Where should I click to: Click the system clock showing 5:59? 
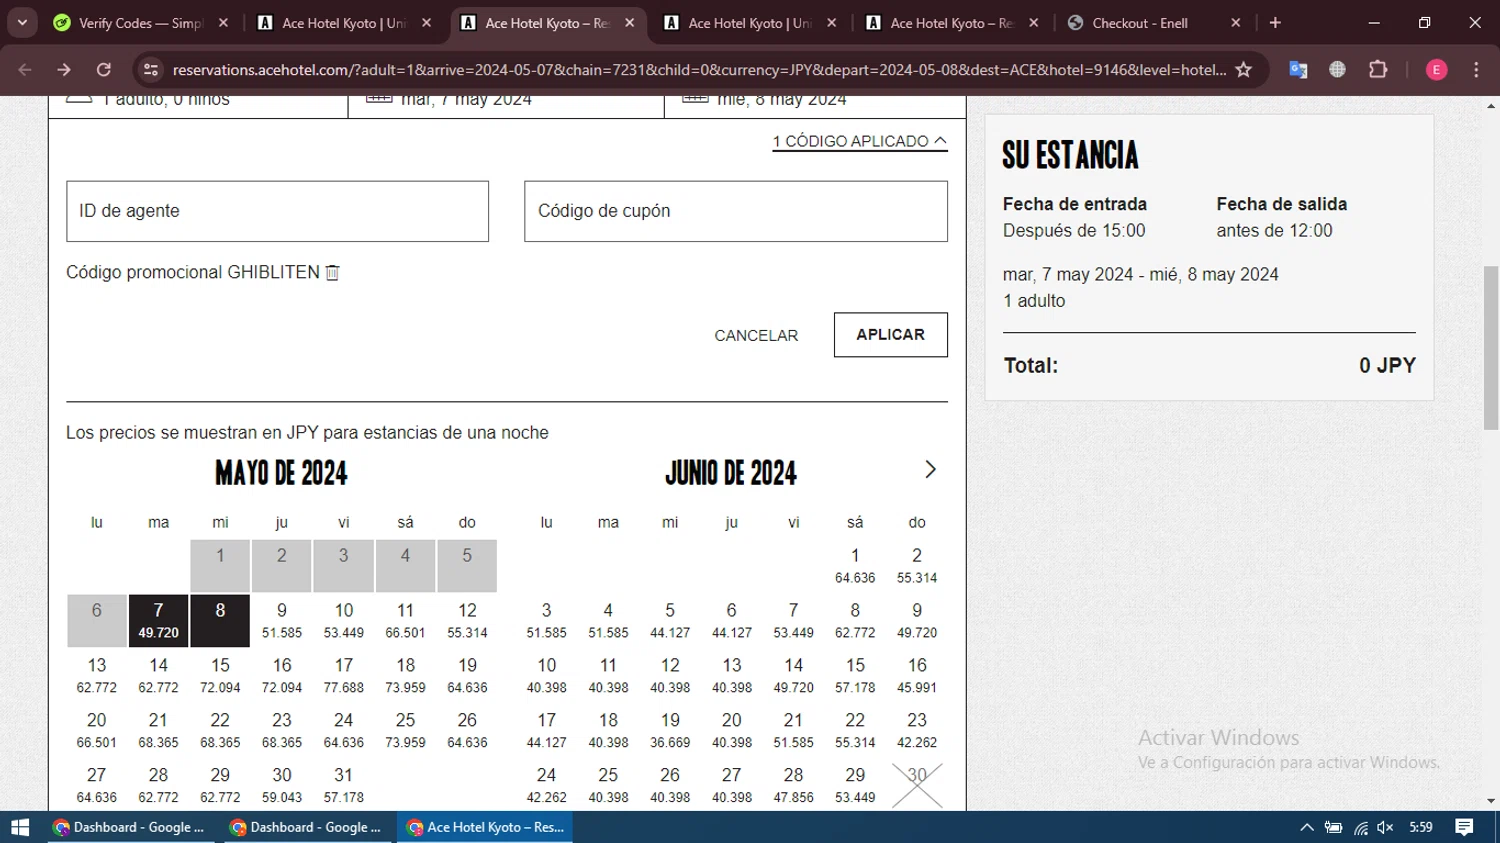coord(1421,827)
